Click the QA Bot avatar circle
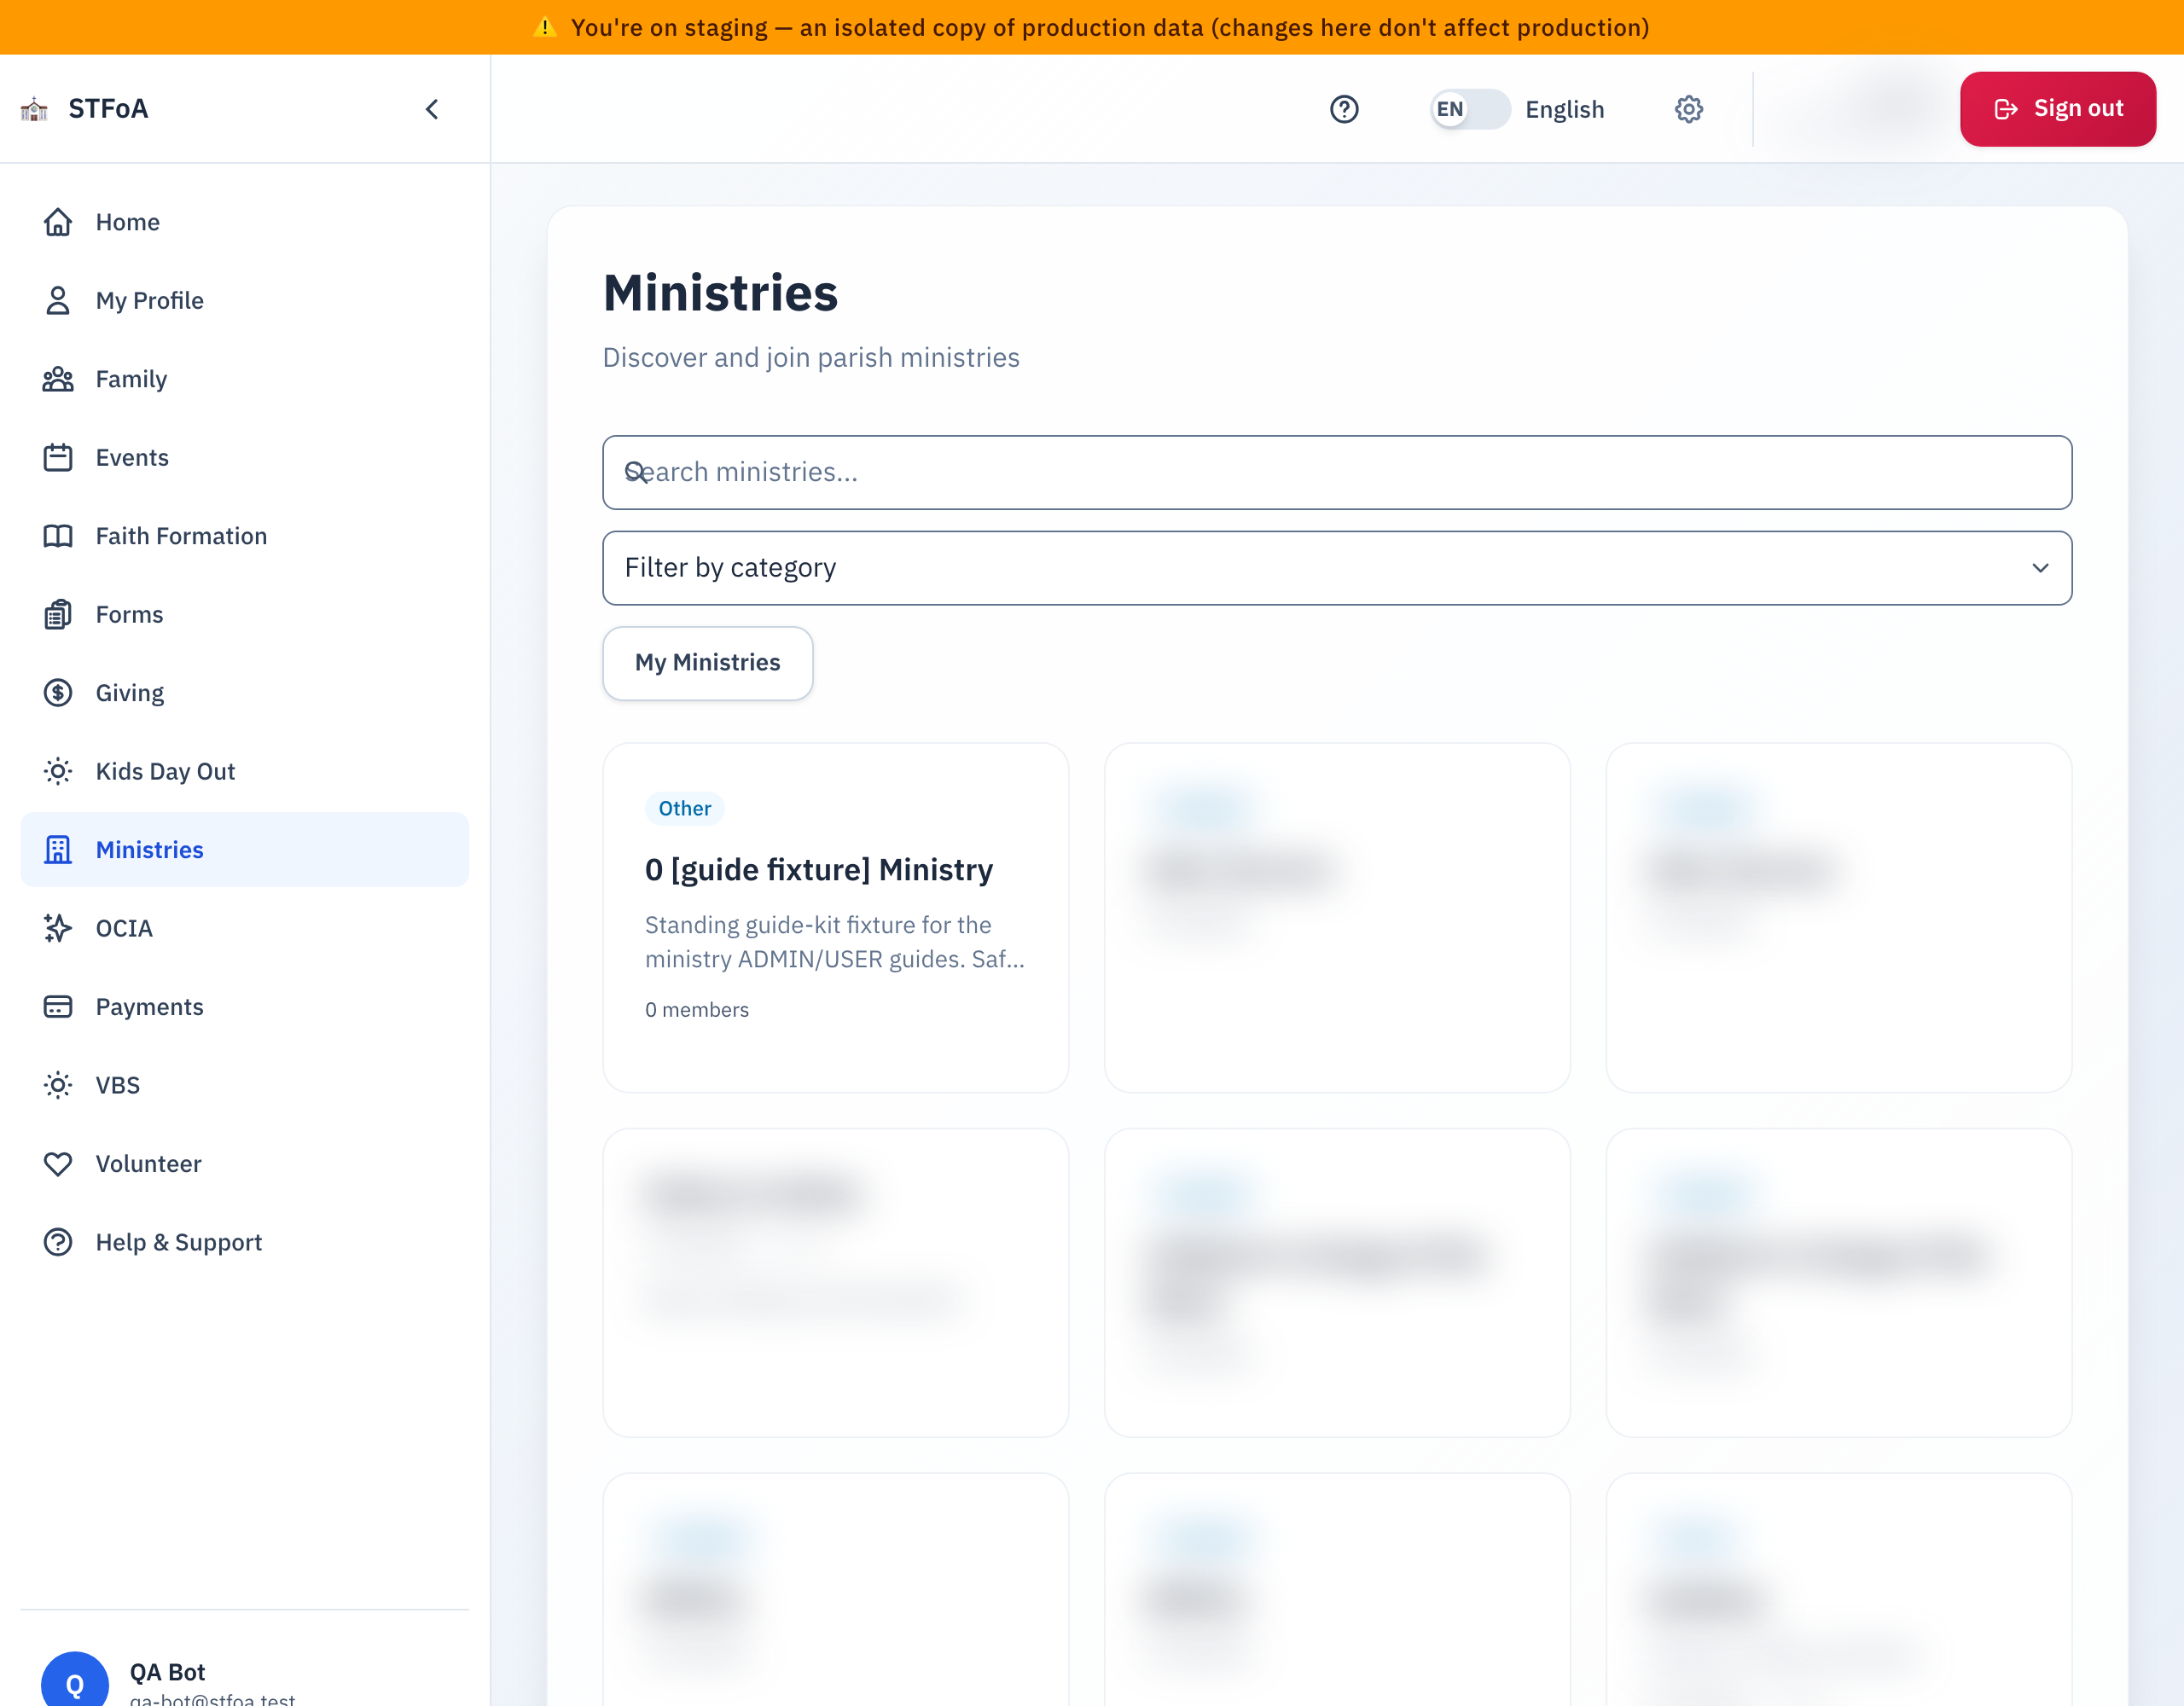Viewport: 2184px width, 1706px height. coord(75,1683)
